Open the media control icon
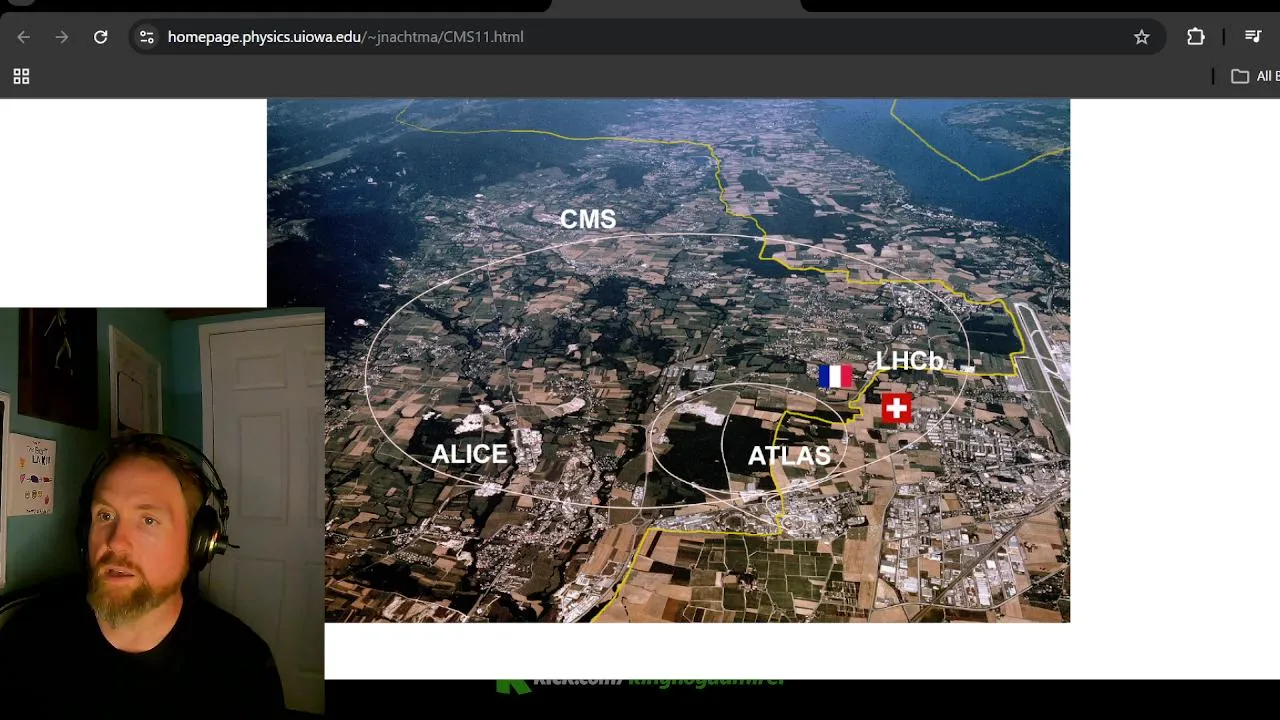 click(1253, 37)
